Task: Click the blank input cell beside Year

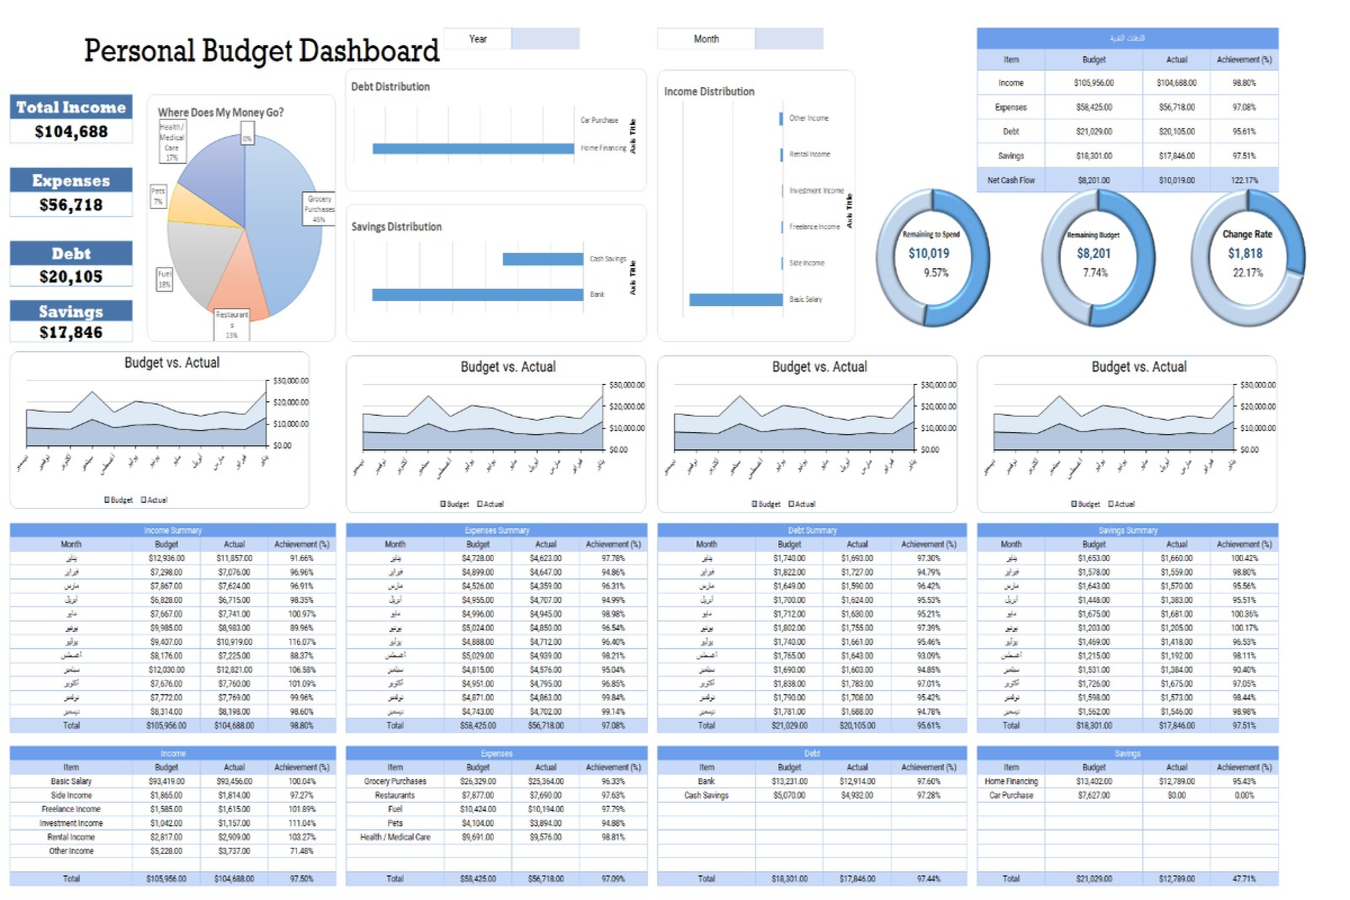Action: [545, 39]
